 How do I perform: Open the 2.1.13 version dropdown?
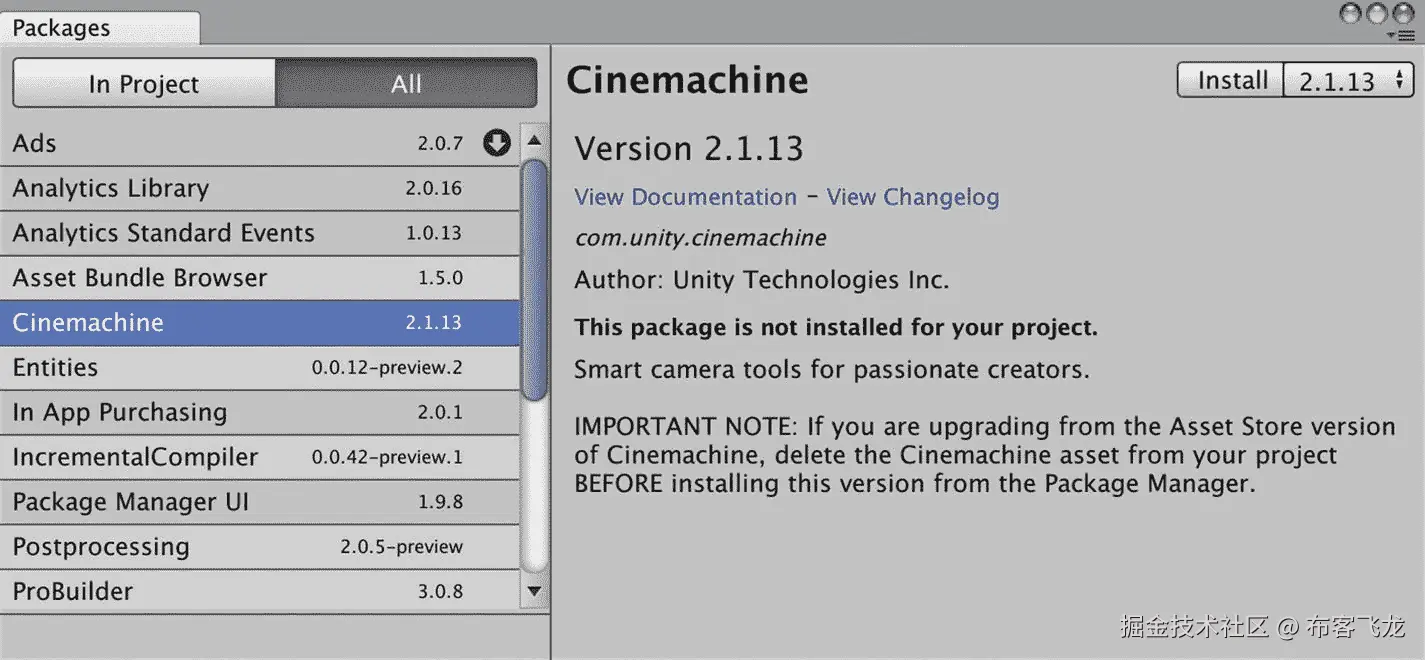(x=1349, y=81)
